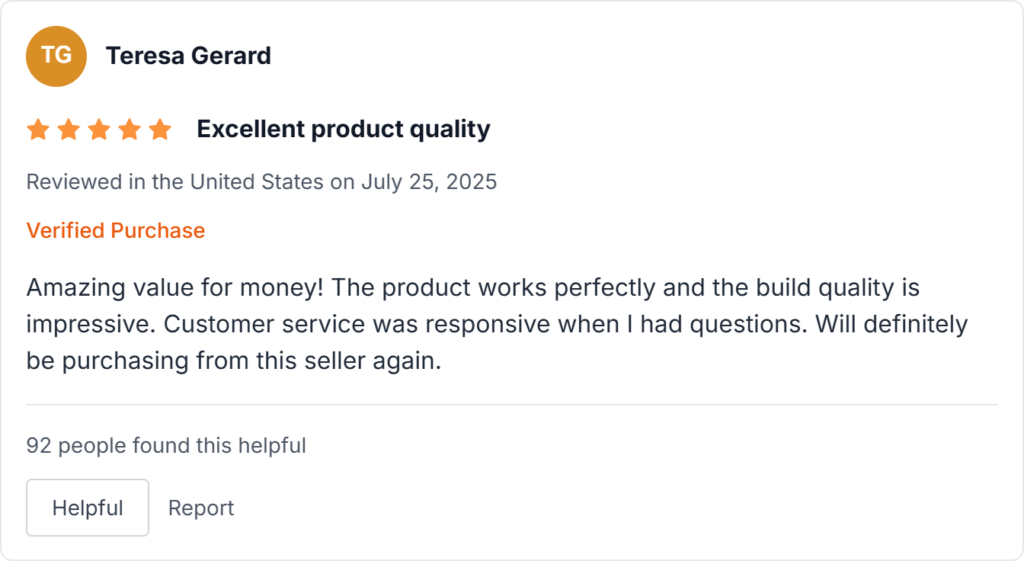Screen dimensions: 1024x561
Task: Click the second rating star
Action: [68, 129]
